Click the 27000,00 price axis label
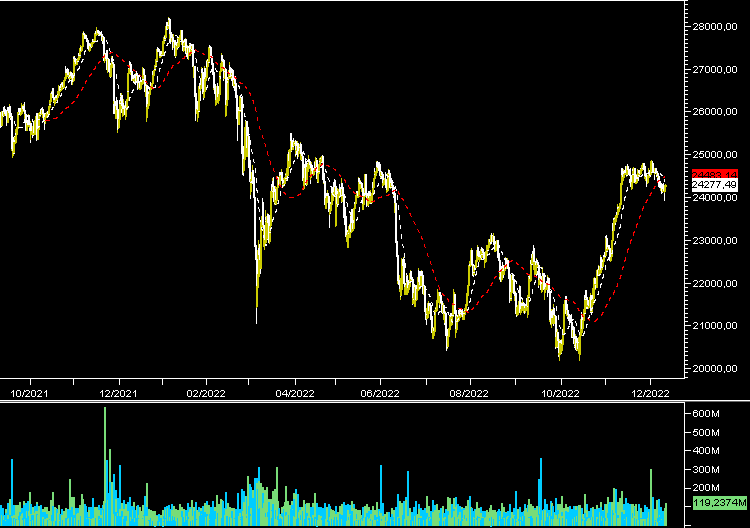The height and width of the screenshot is (528, 750). coord(715,70)
